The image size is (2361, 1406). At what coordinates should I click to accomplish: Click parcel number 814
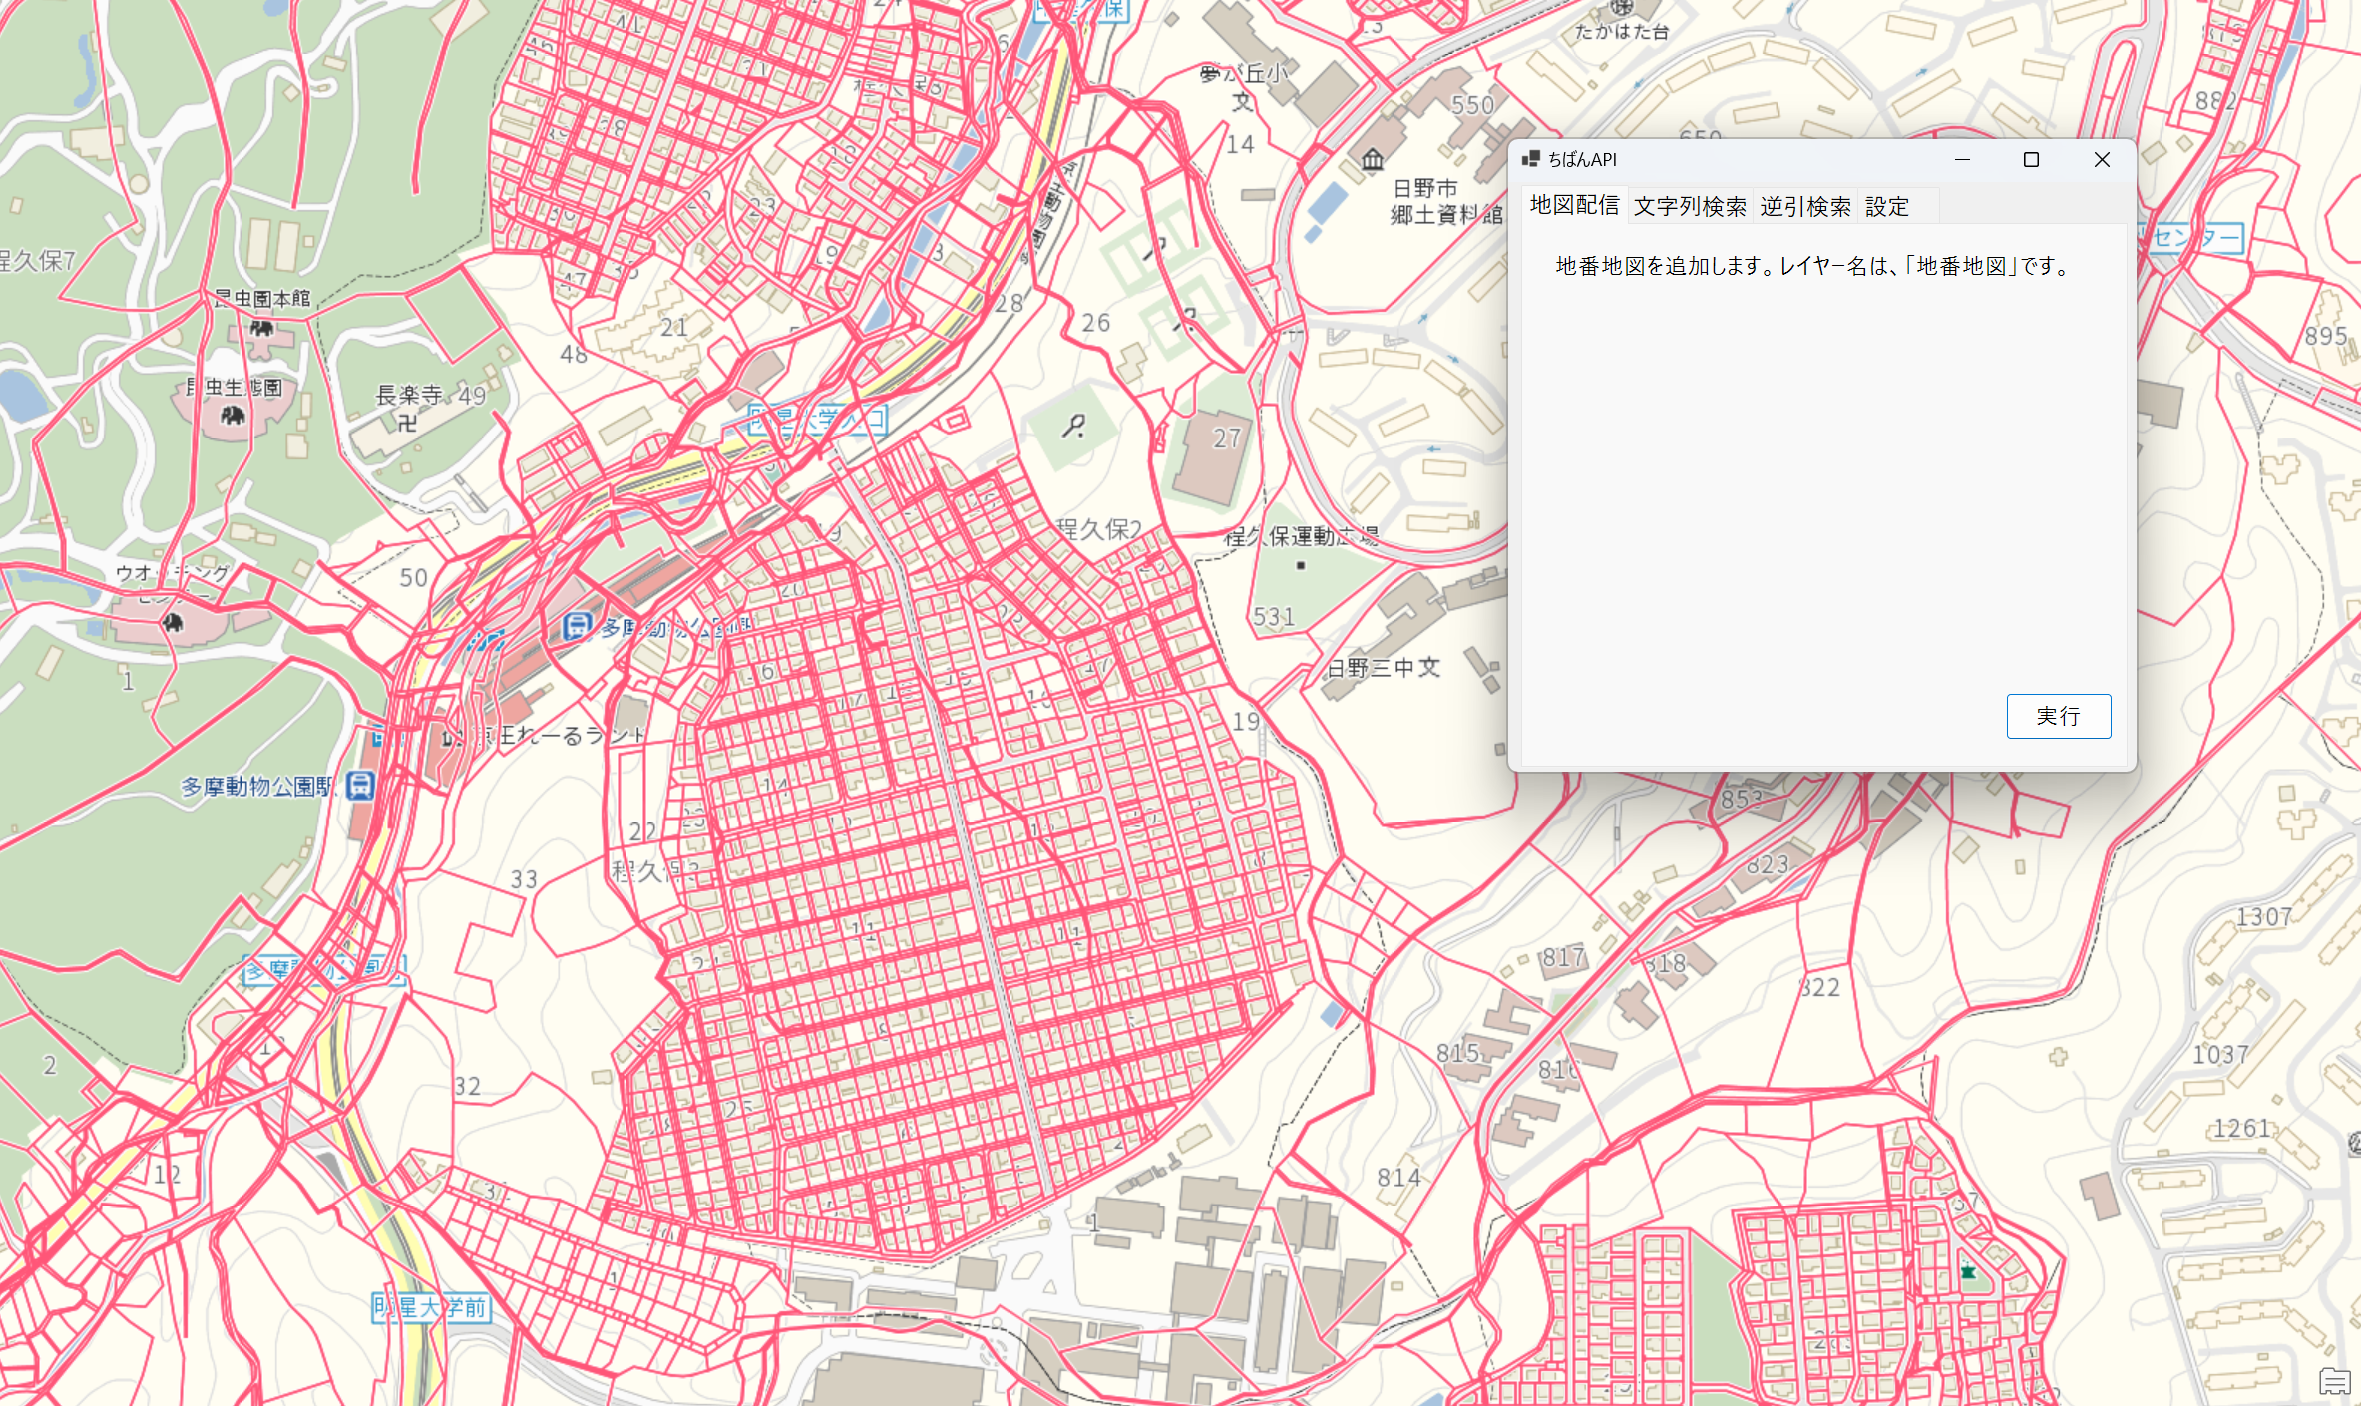tap(1399, 1178)
